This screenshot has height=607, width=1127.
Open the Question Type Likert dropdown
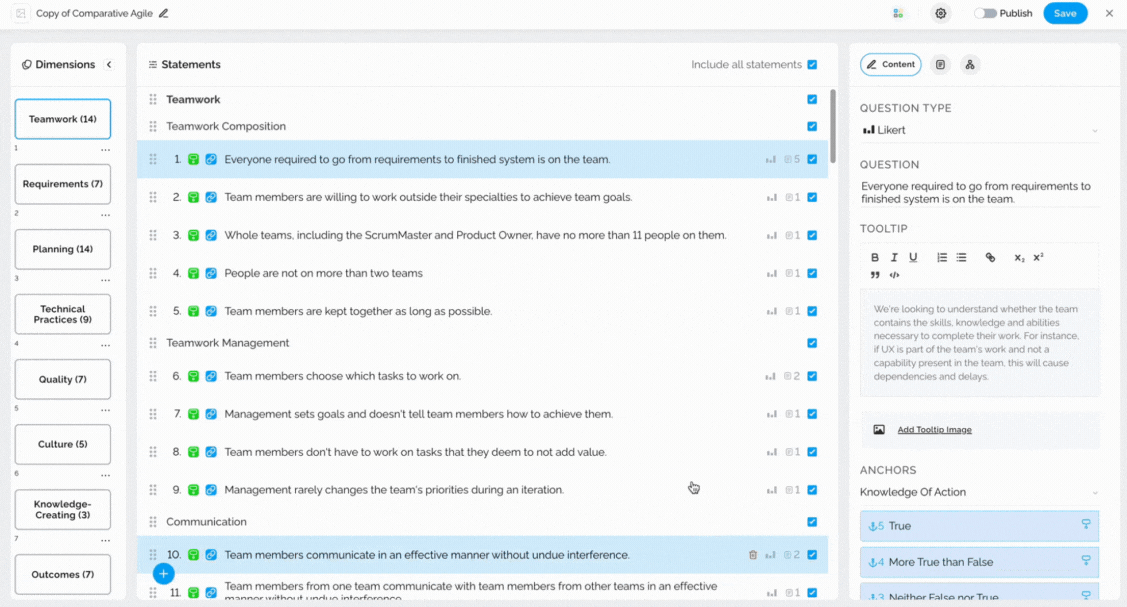pos(980,130)
